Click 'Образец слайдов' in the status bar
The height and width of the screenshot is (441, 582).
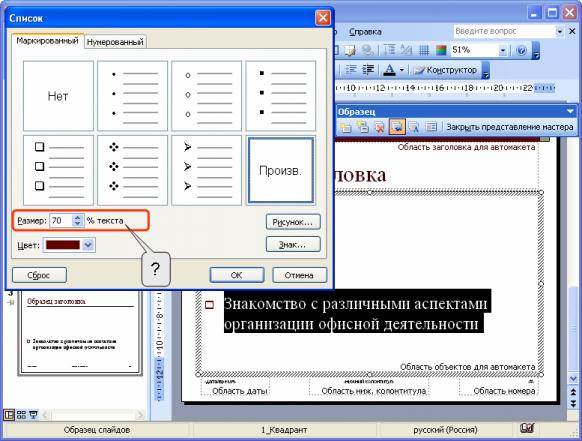(97, 430)
